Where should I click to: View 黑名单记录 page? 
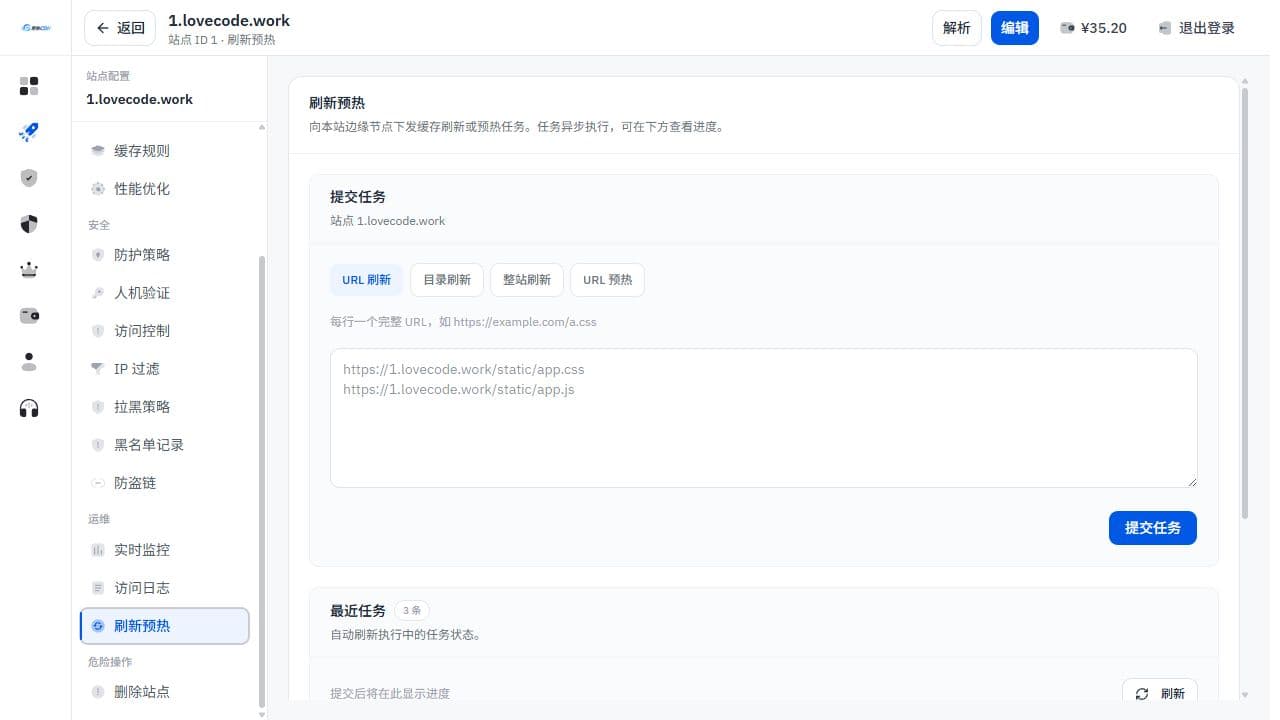[165, 445]
